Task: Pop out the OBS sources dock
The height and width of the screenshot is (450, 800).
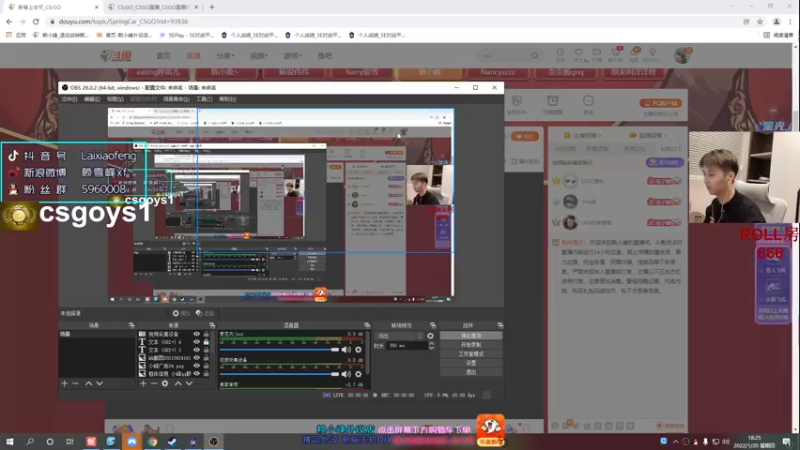Action: coord(212,325)
